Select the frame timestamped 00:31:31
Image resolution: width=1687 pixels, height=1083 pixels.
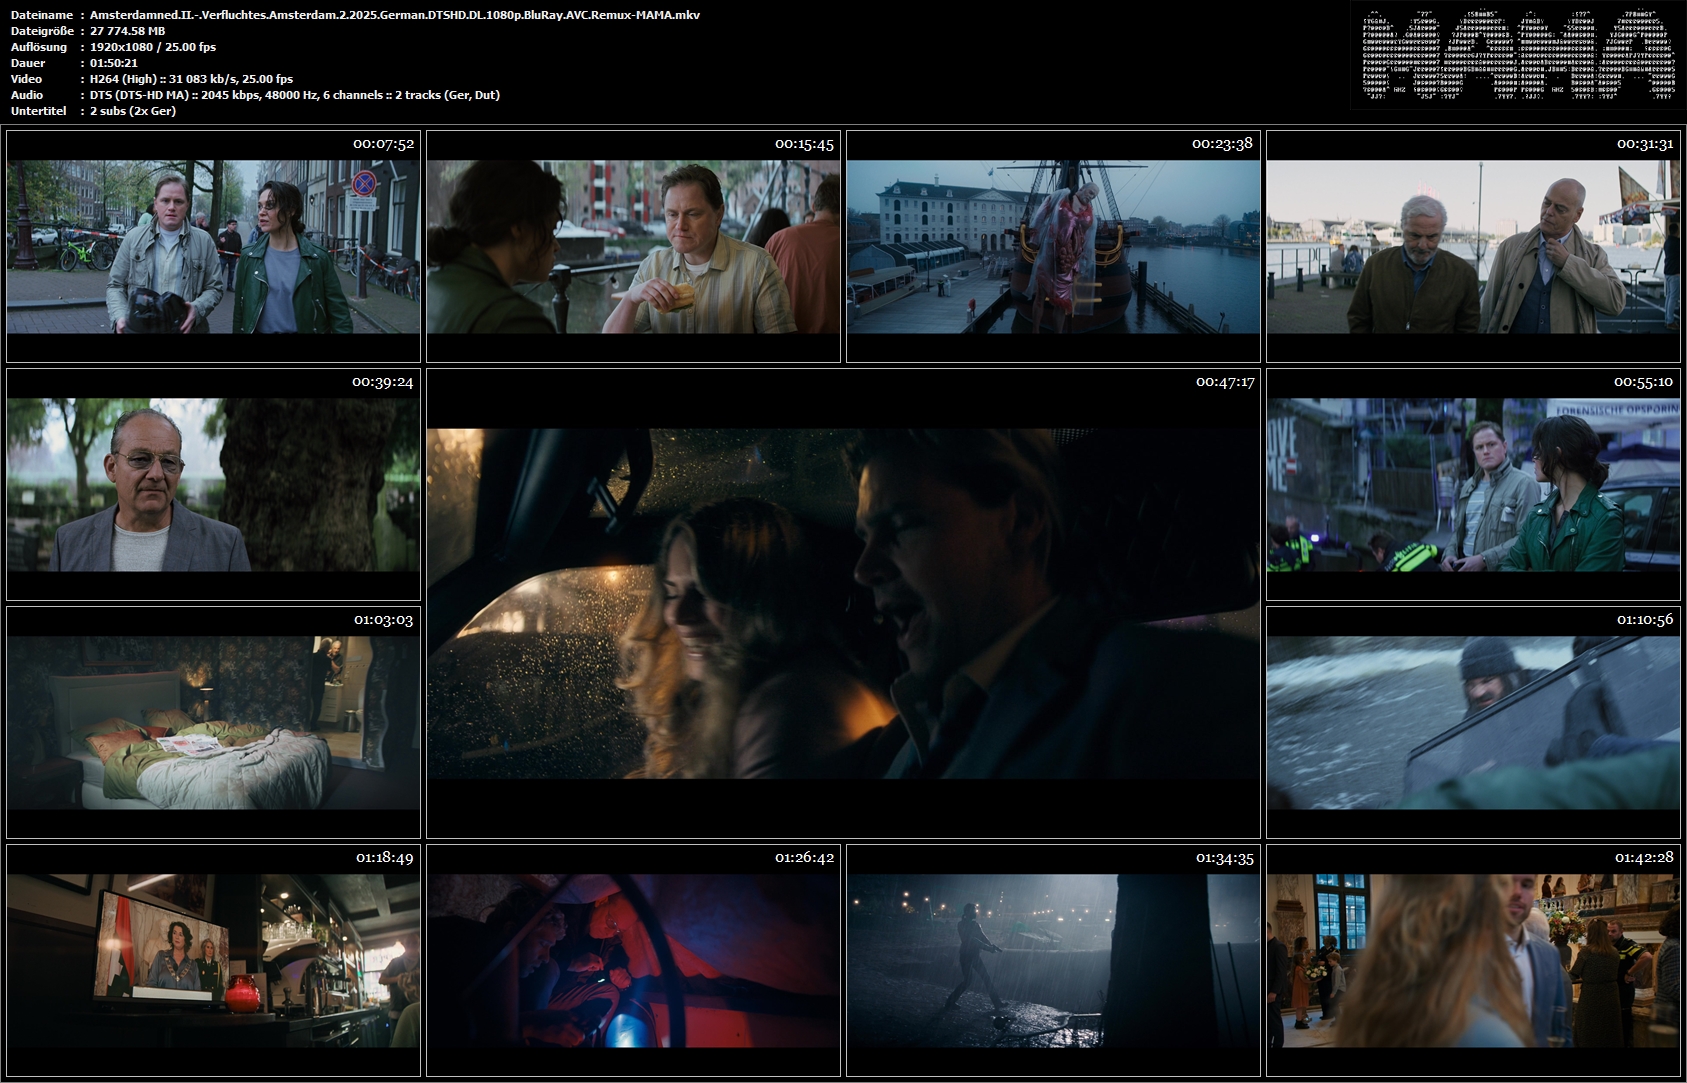click(x=1473, y=246)
